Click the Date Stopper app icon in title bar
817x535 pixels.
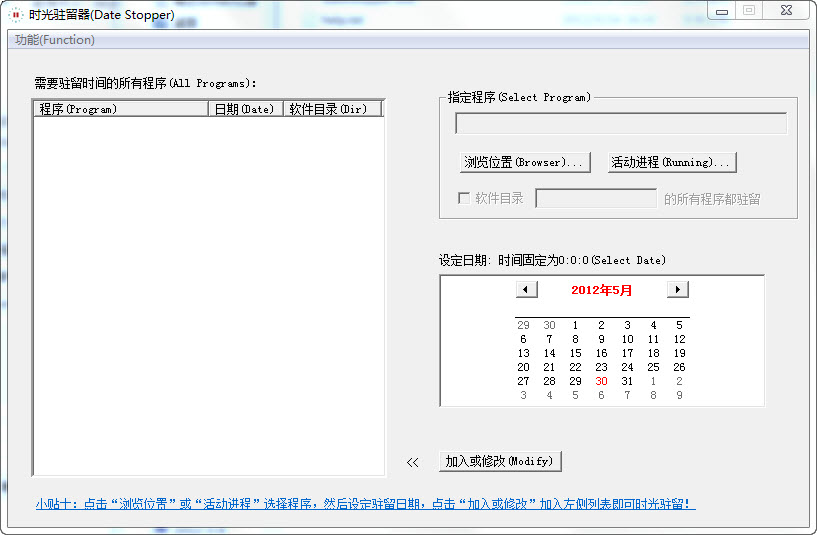(x=16, y=15)
